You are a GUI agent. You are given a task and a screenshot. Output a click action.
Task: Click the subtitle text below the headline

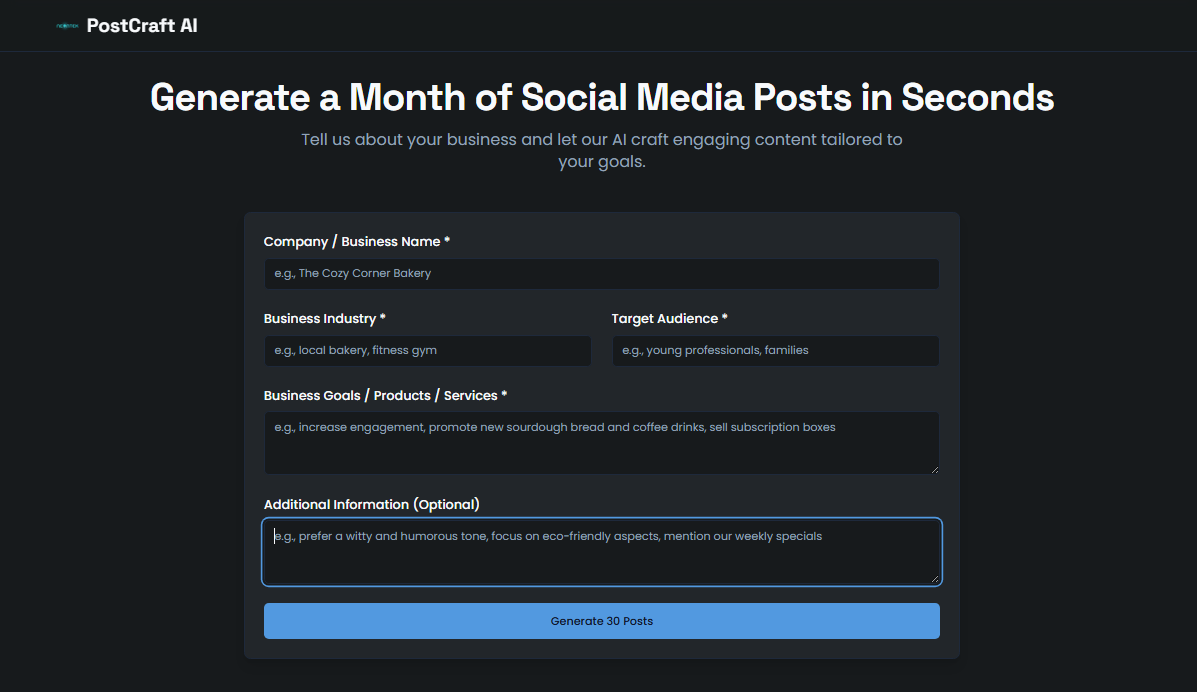pos(601,150)
